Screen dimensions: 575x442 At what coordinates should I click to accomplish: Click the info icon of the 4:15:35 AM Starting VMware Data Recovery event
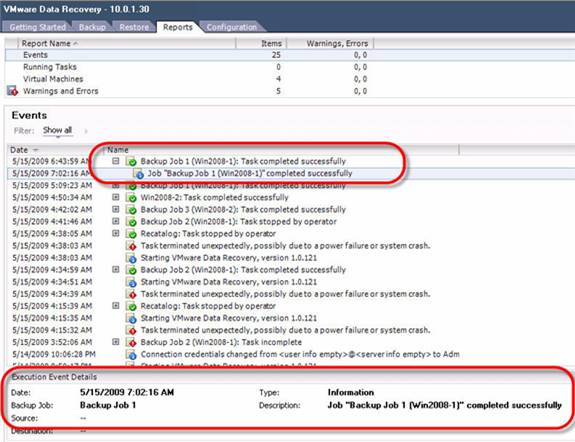pos(131,318)
